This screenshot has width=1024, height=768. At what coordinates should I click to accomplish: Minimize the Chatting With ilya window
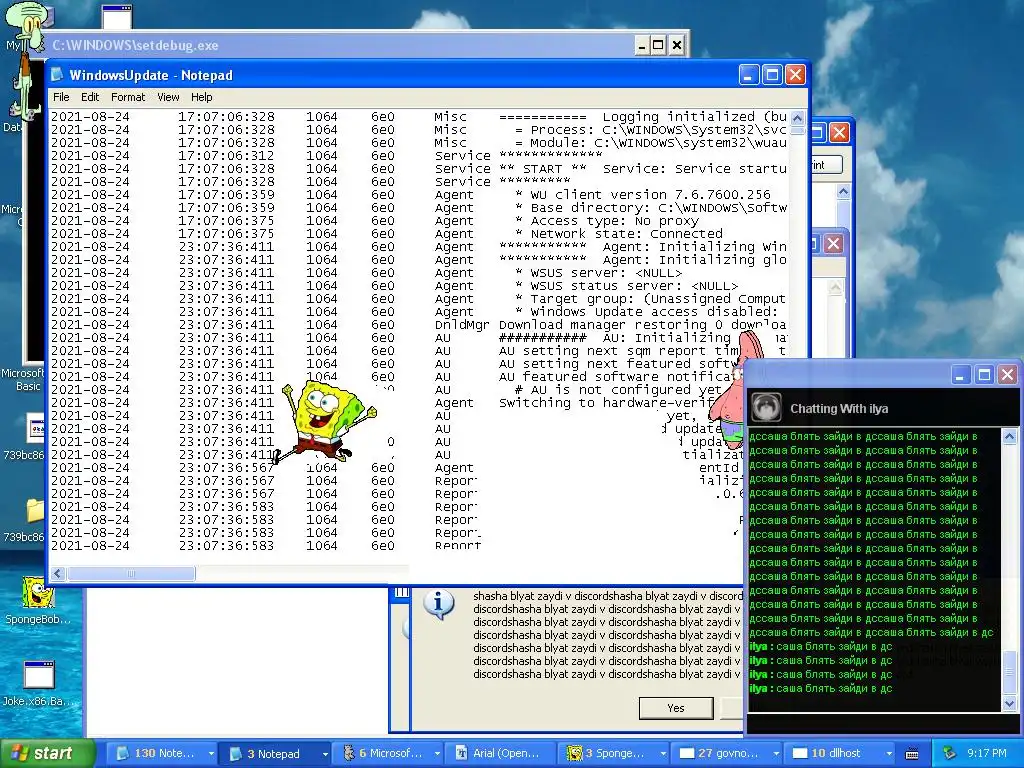[960, 375]
